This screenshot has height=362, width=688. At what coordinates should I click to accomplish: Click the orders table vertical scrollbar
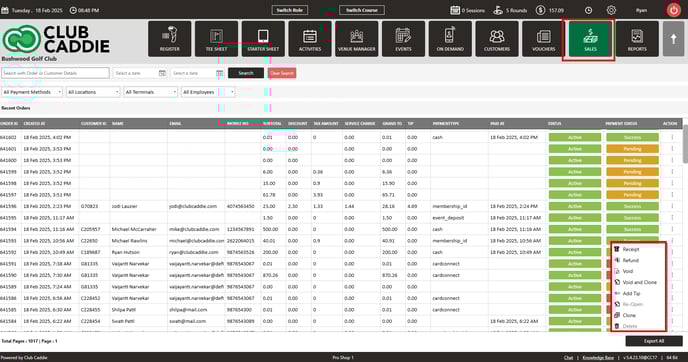tap(685, 144)
